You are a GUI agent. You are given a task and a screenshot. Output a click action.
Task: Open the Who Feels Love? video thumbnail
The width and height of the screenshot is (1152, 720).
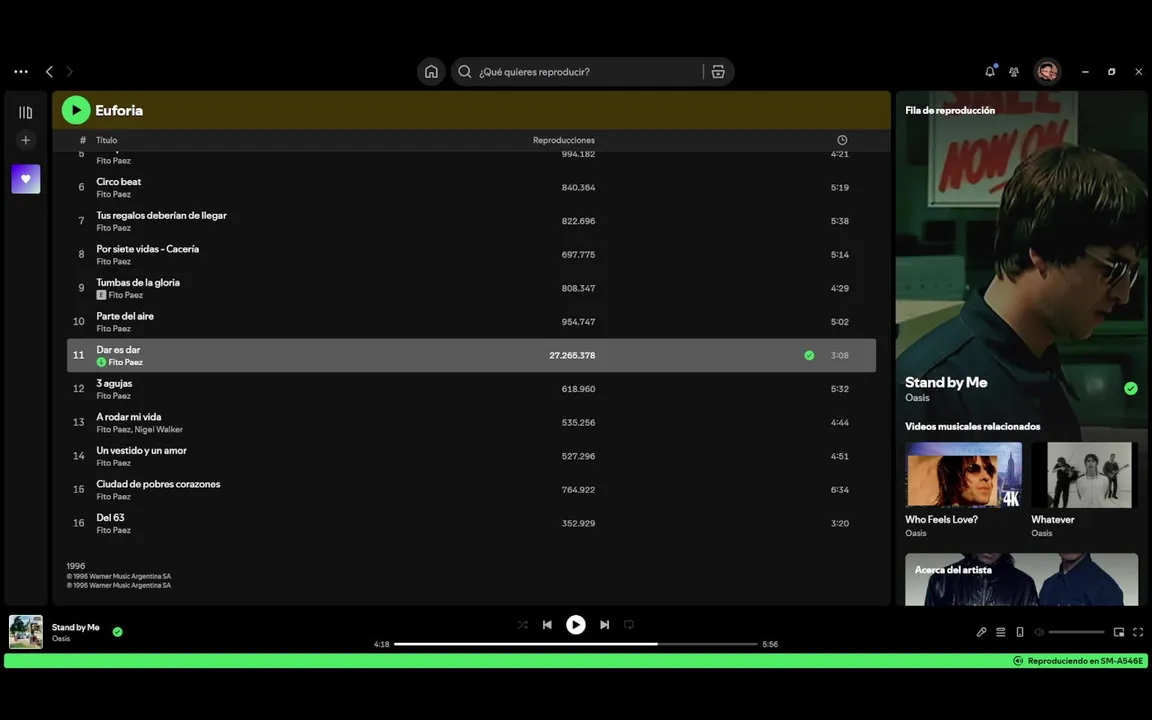963,475
